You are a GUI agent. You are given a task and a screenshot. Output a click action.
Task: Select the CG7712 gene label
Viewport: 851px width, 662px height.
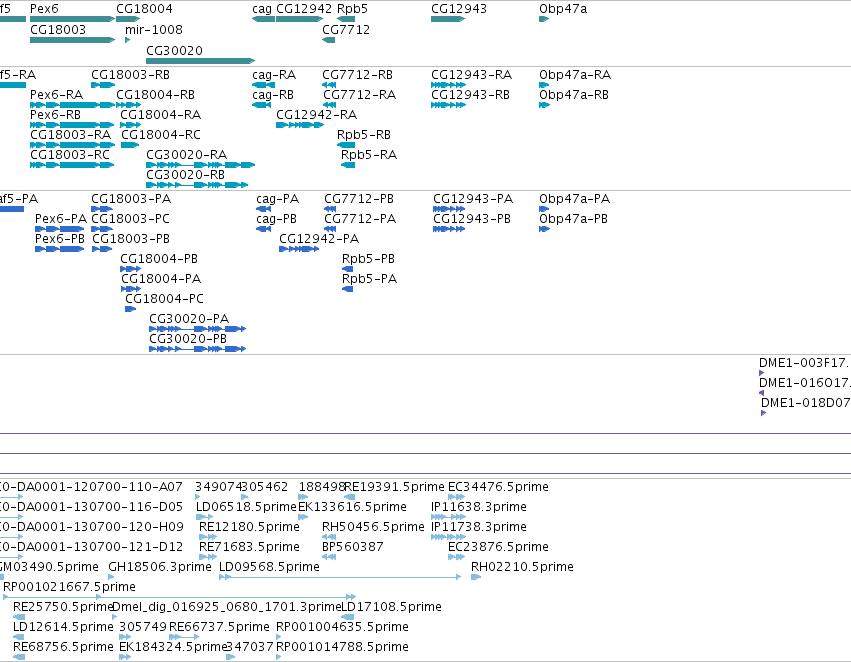coord(346,29)
